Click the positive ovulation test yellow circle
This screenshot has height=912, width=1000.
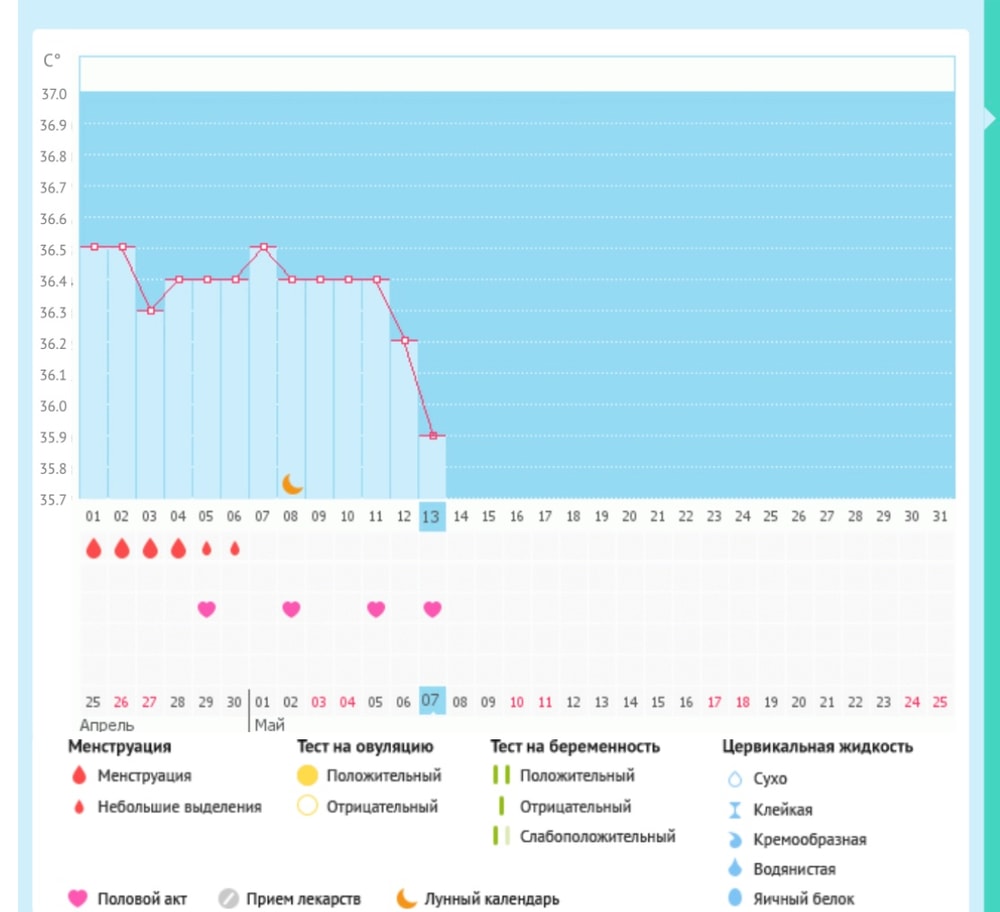(x=307, y=776)
